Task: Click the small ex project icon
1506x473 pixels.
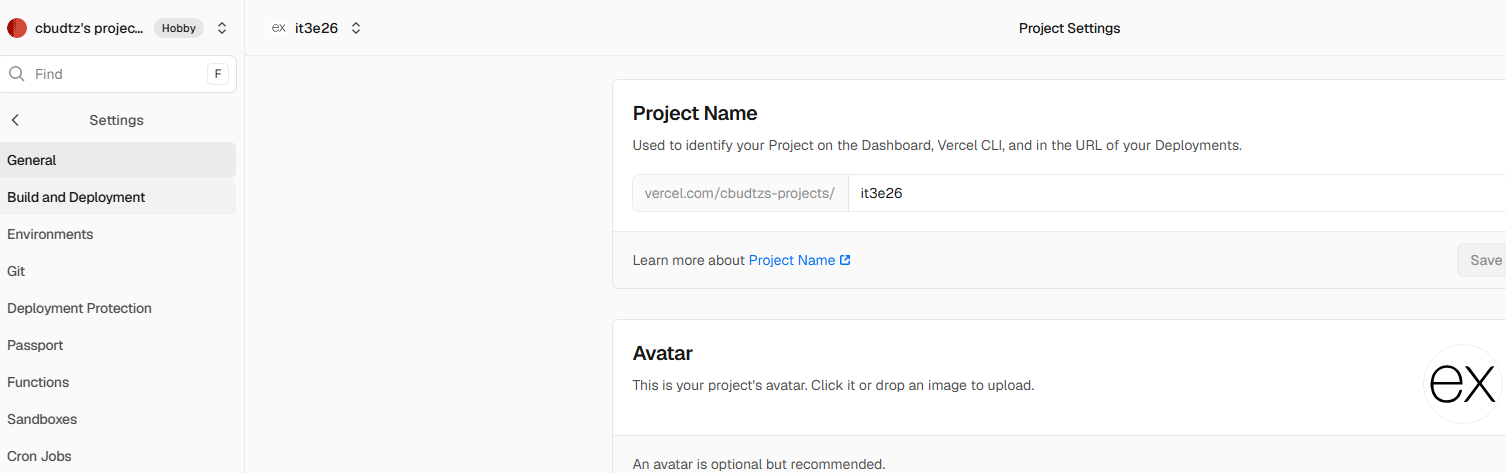Action: click(x=279, y=28)
